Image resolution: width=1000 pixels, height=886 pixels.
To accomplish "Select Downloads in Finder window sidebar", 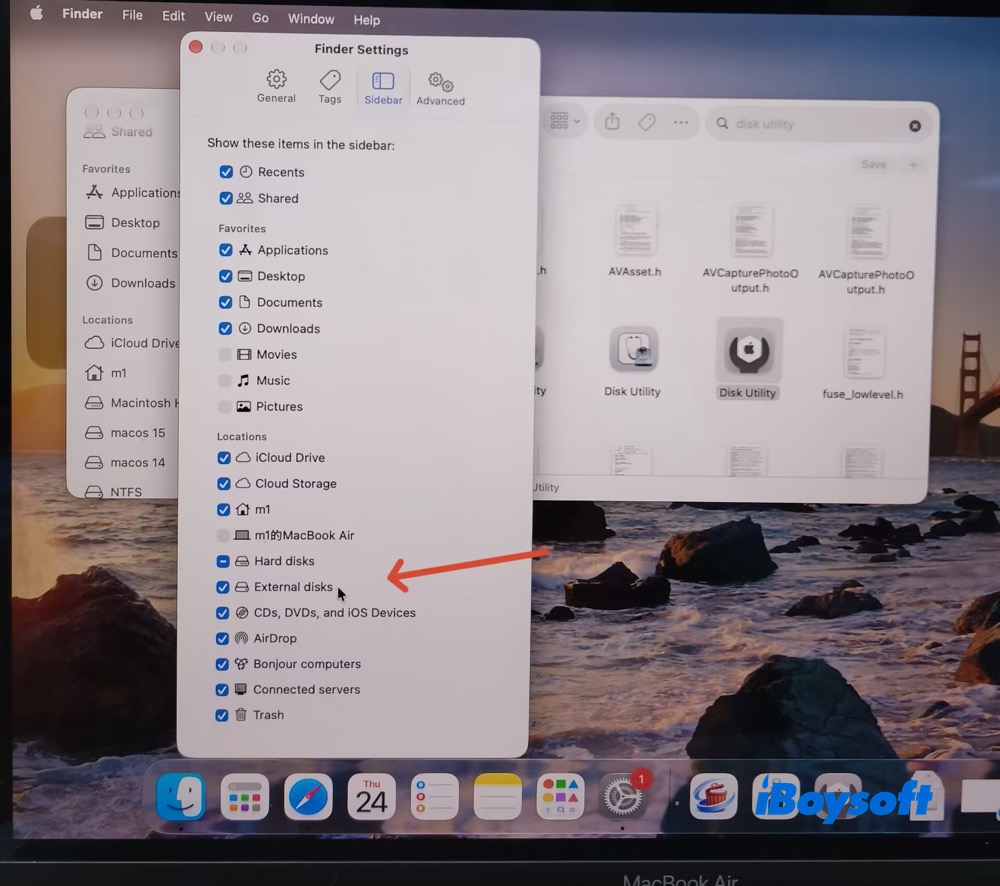I will [x=130, y=283].
